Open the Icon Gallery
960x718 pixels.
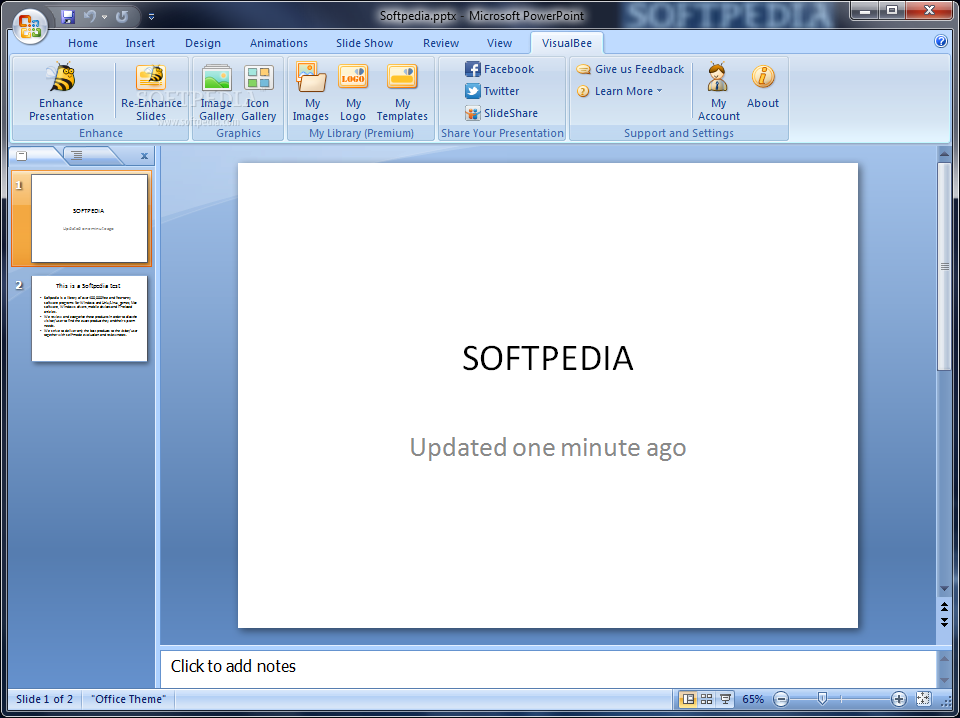[x=258, y=93]
